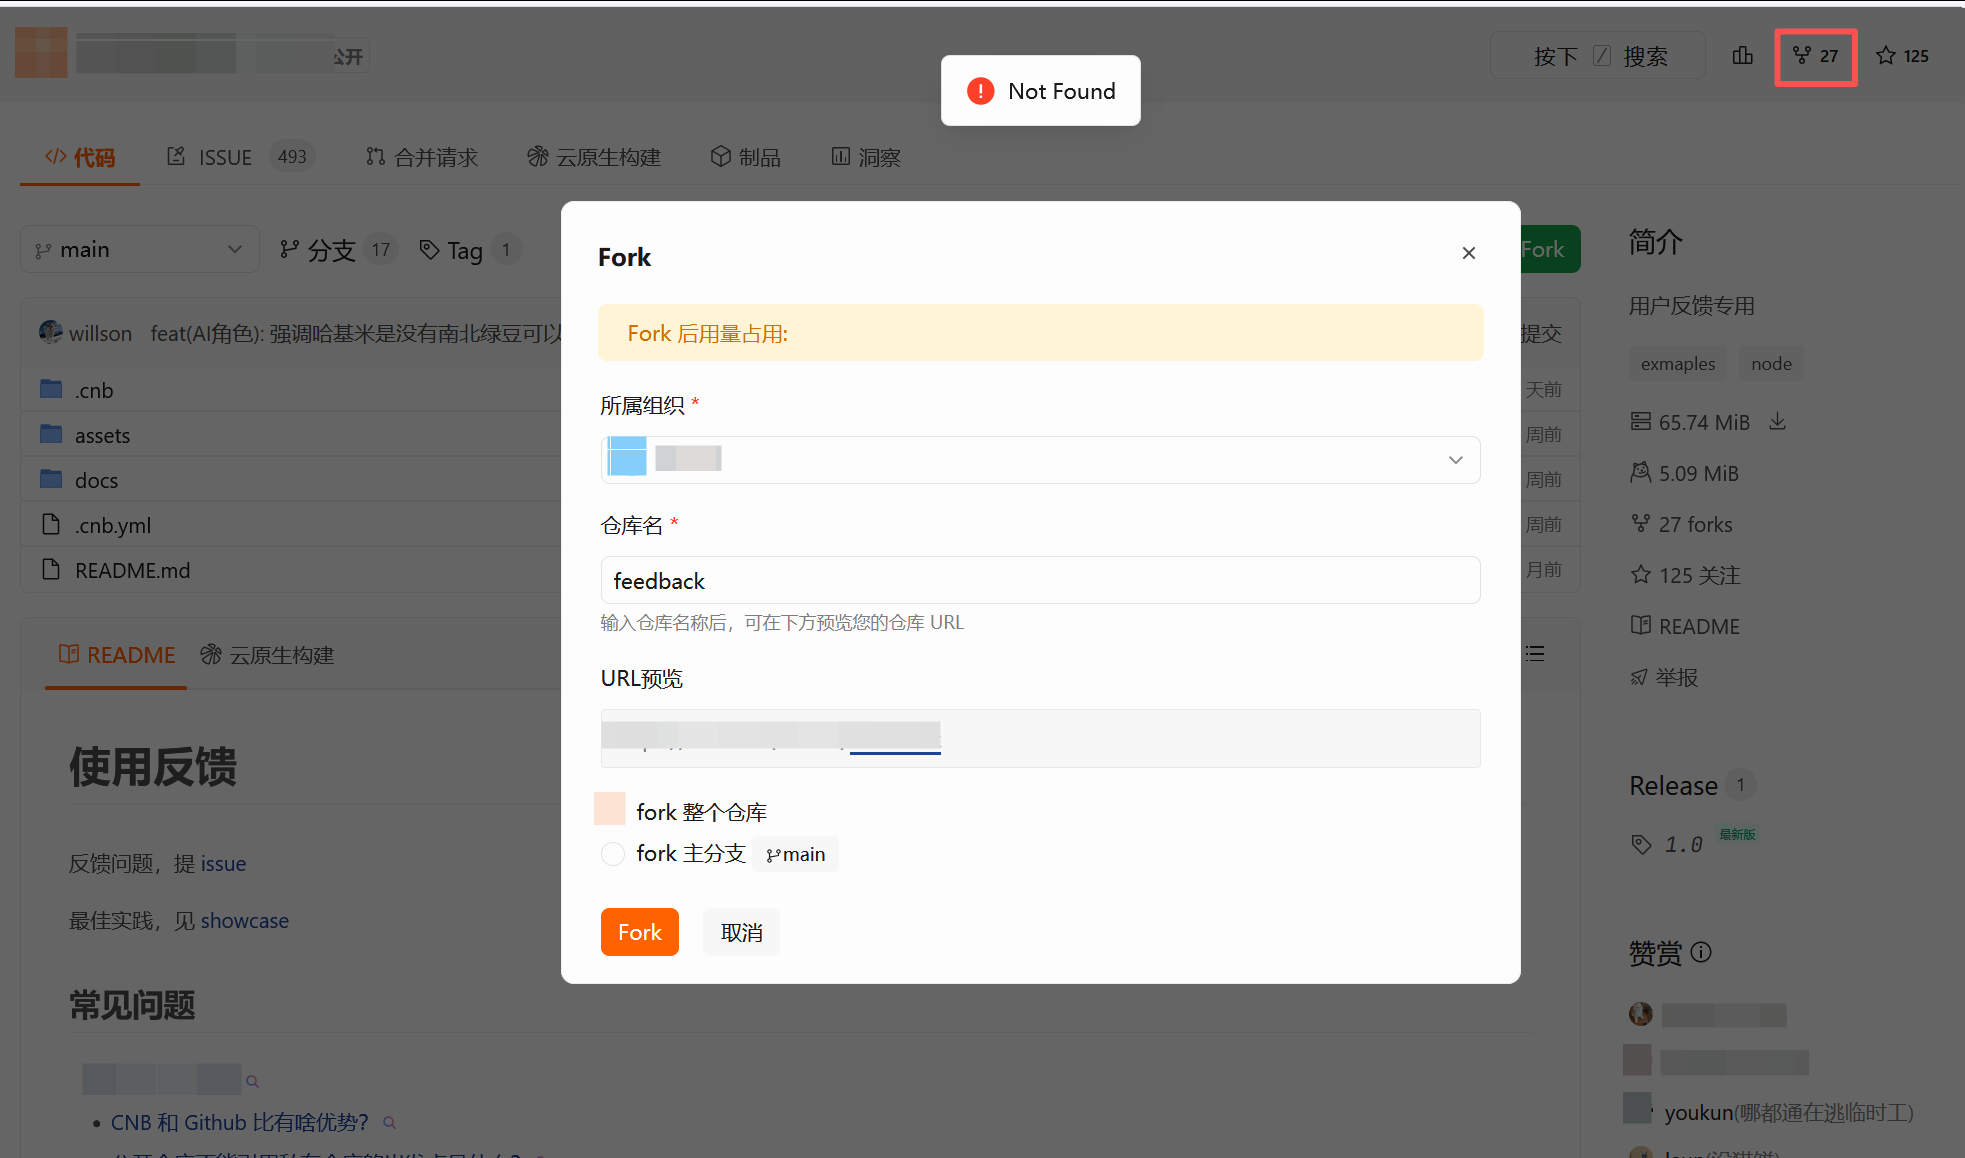Click the 赞赏 info circle icon
The height and width of the screenshot is (1158, 1965).
pyautogui.click(x=1701, y=952)
